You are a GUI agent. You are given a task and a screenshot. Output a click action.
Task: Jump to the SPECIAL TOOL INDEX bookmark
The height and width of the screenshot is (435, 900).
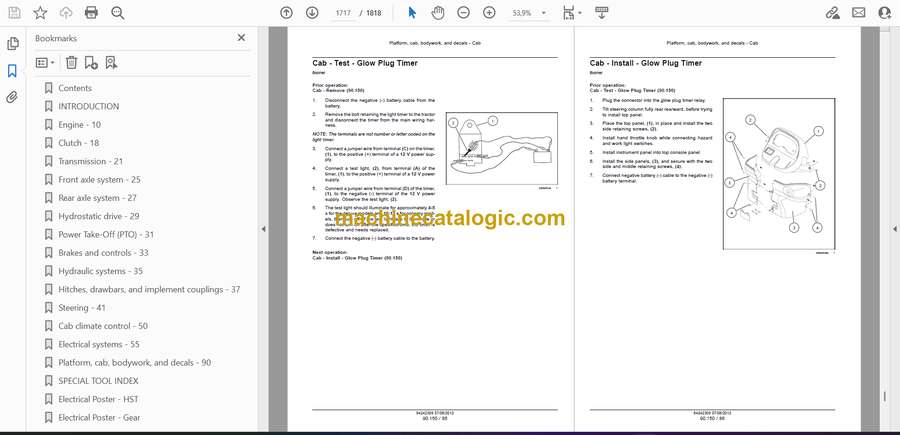98,381
